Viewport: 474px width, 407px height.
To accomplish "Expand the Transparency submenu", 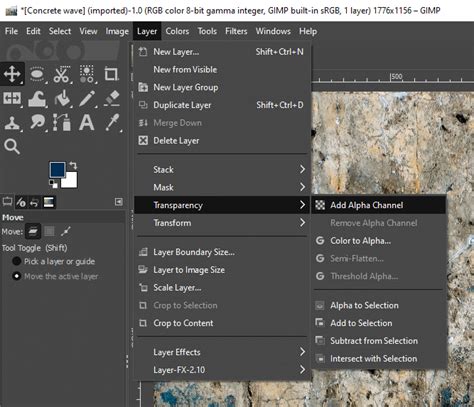I will (x=222, y=205).
